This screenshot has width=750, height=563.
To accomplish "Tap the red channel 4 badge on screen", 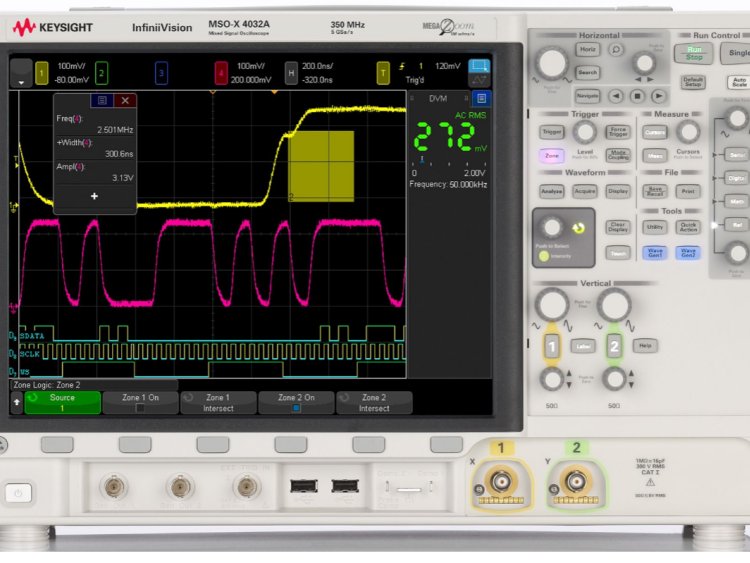I will point(221,74).
